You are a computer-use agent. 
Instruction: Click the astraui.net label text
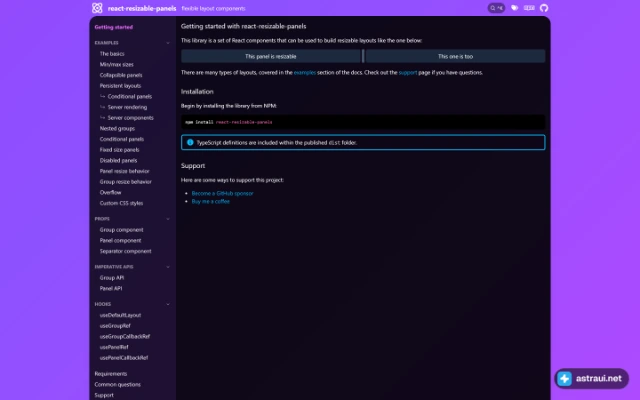click(599, 378)
